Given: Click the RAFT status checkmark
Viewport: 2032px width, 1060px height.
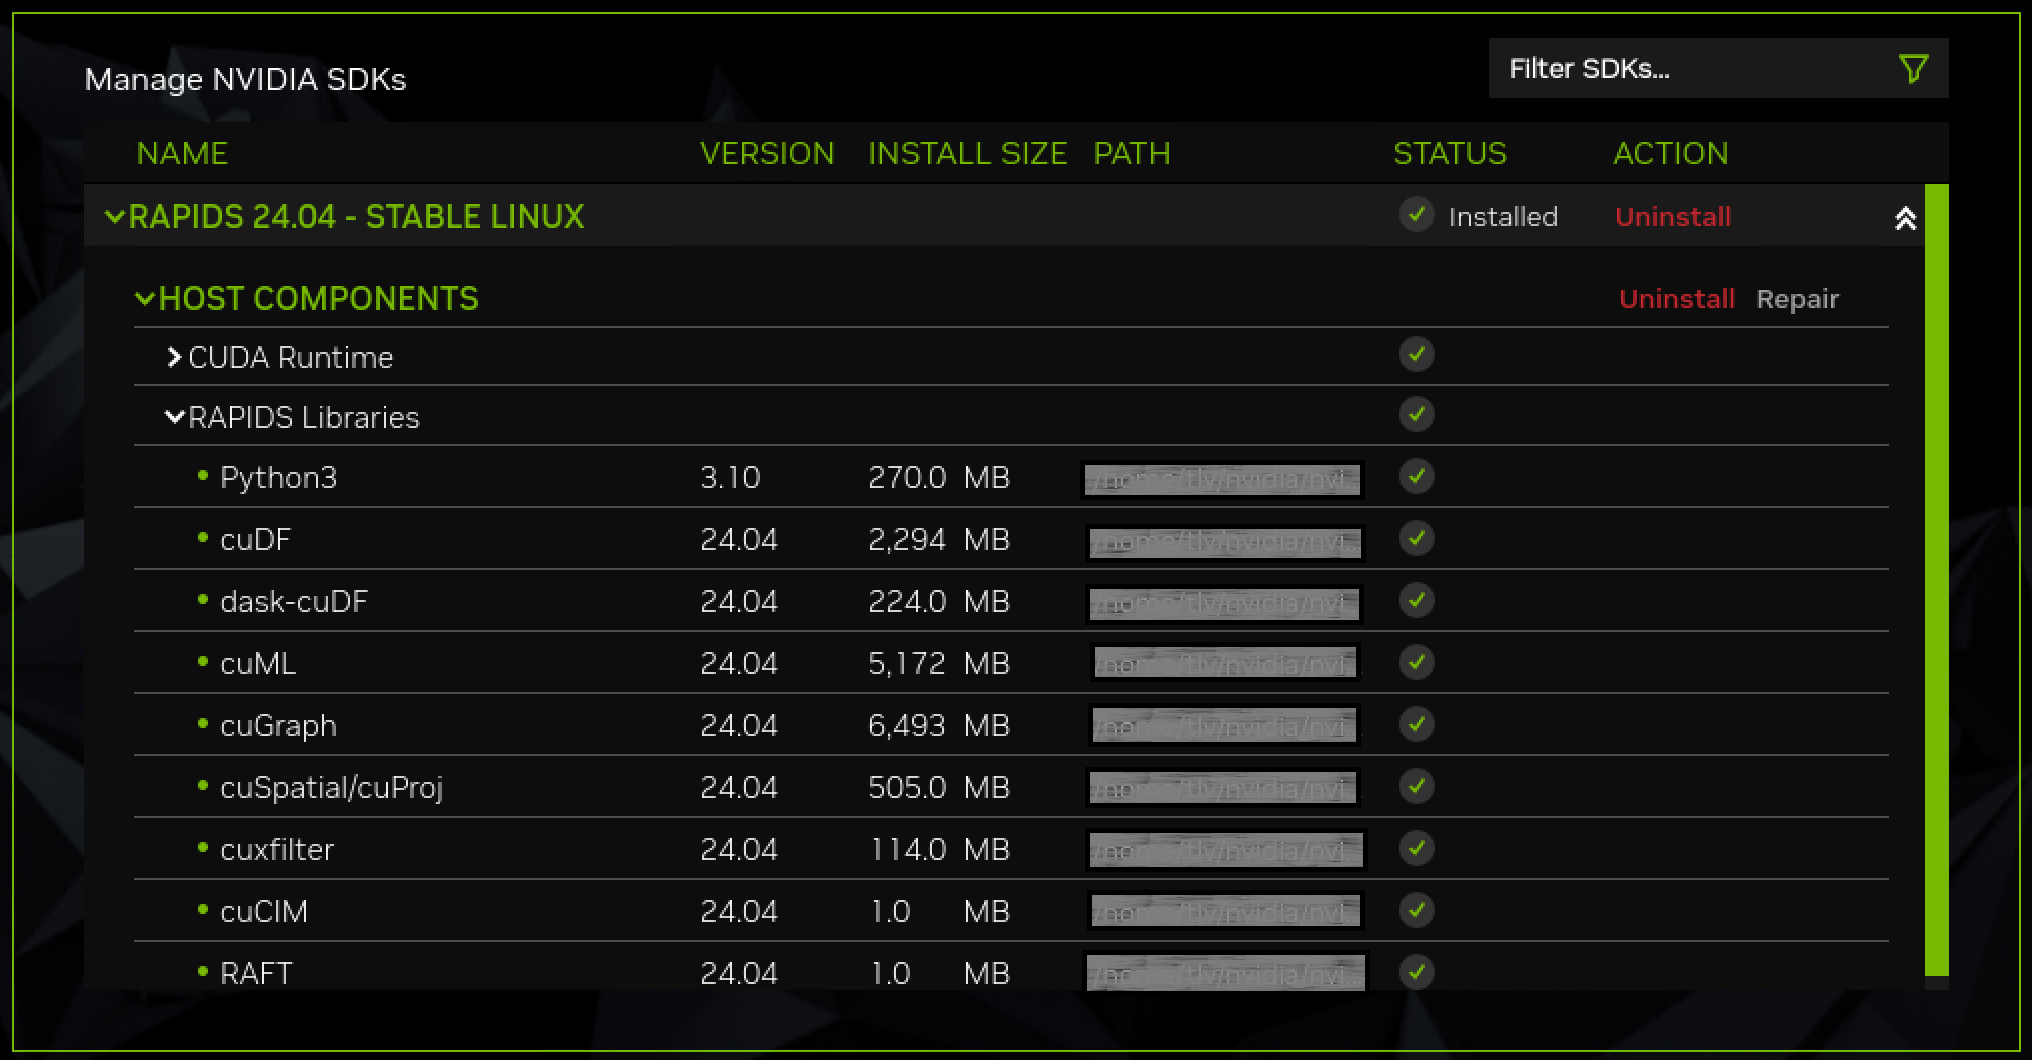Looking at the screenshot, I should (1417, 972).
